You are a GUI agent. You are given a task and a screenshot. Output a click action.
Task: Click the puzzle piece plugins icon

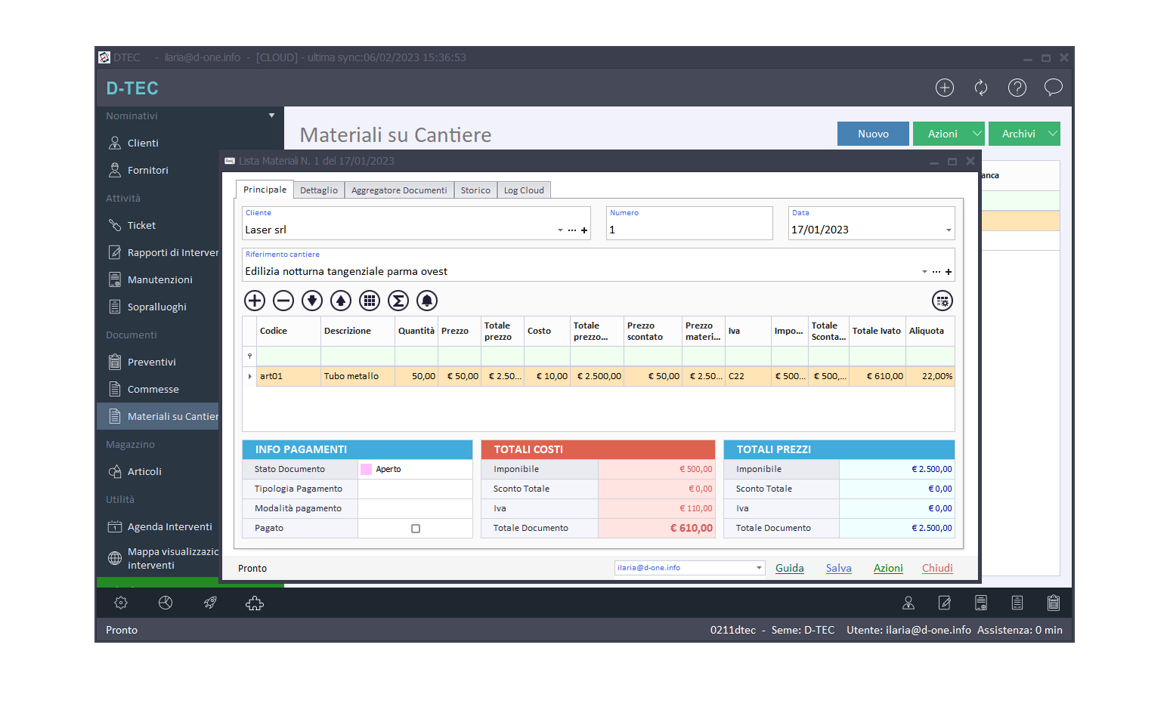(254, 603)
